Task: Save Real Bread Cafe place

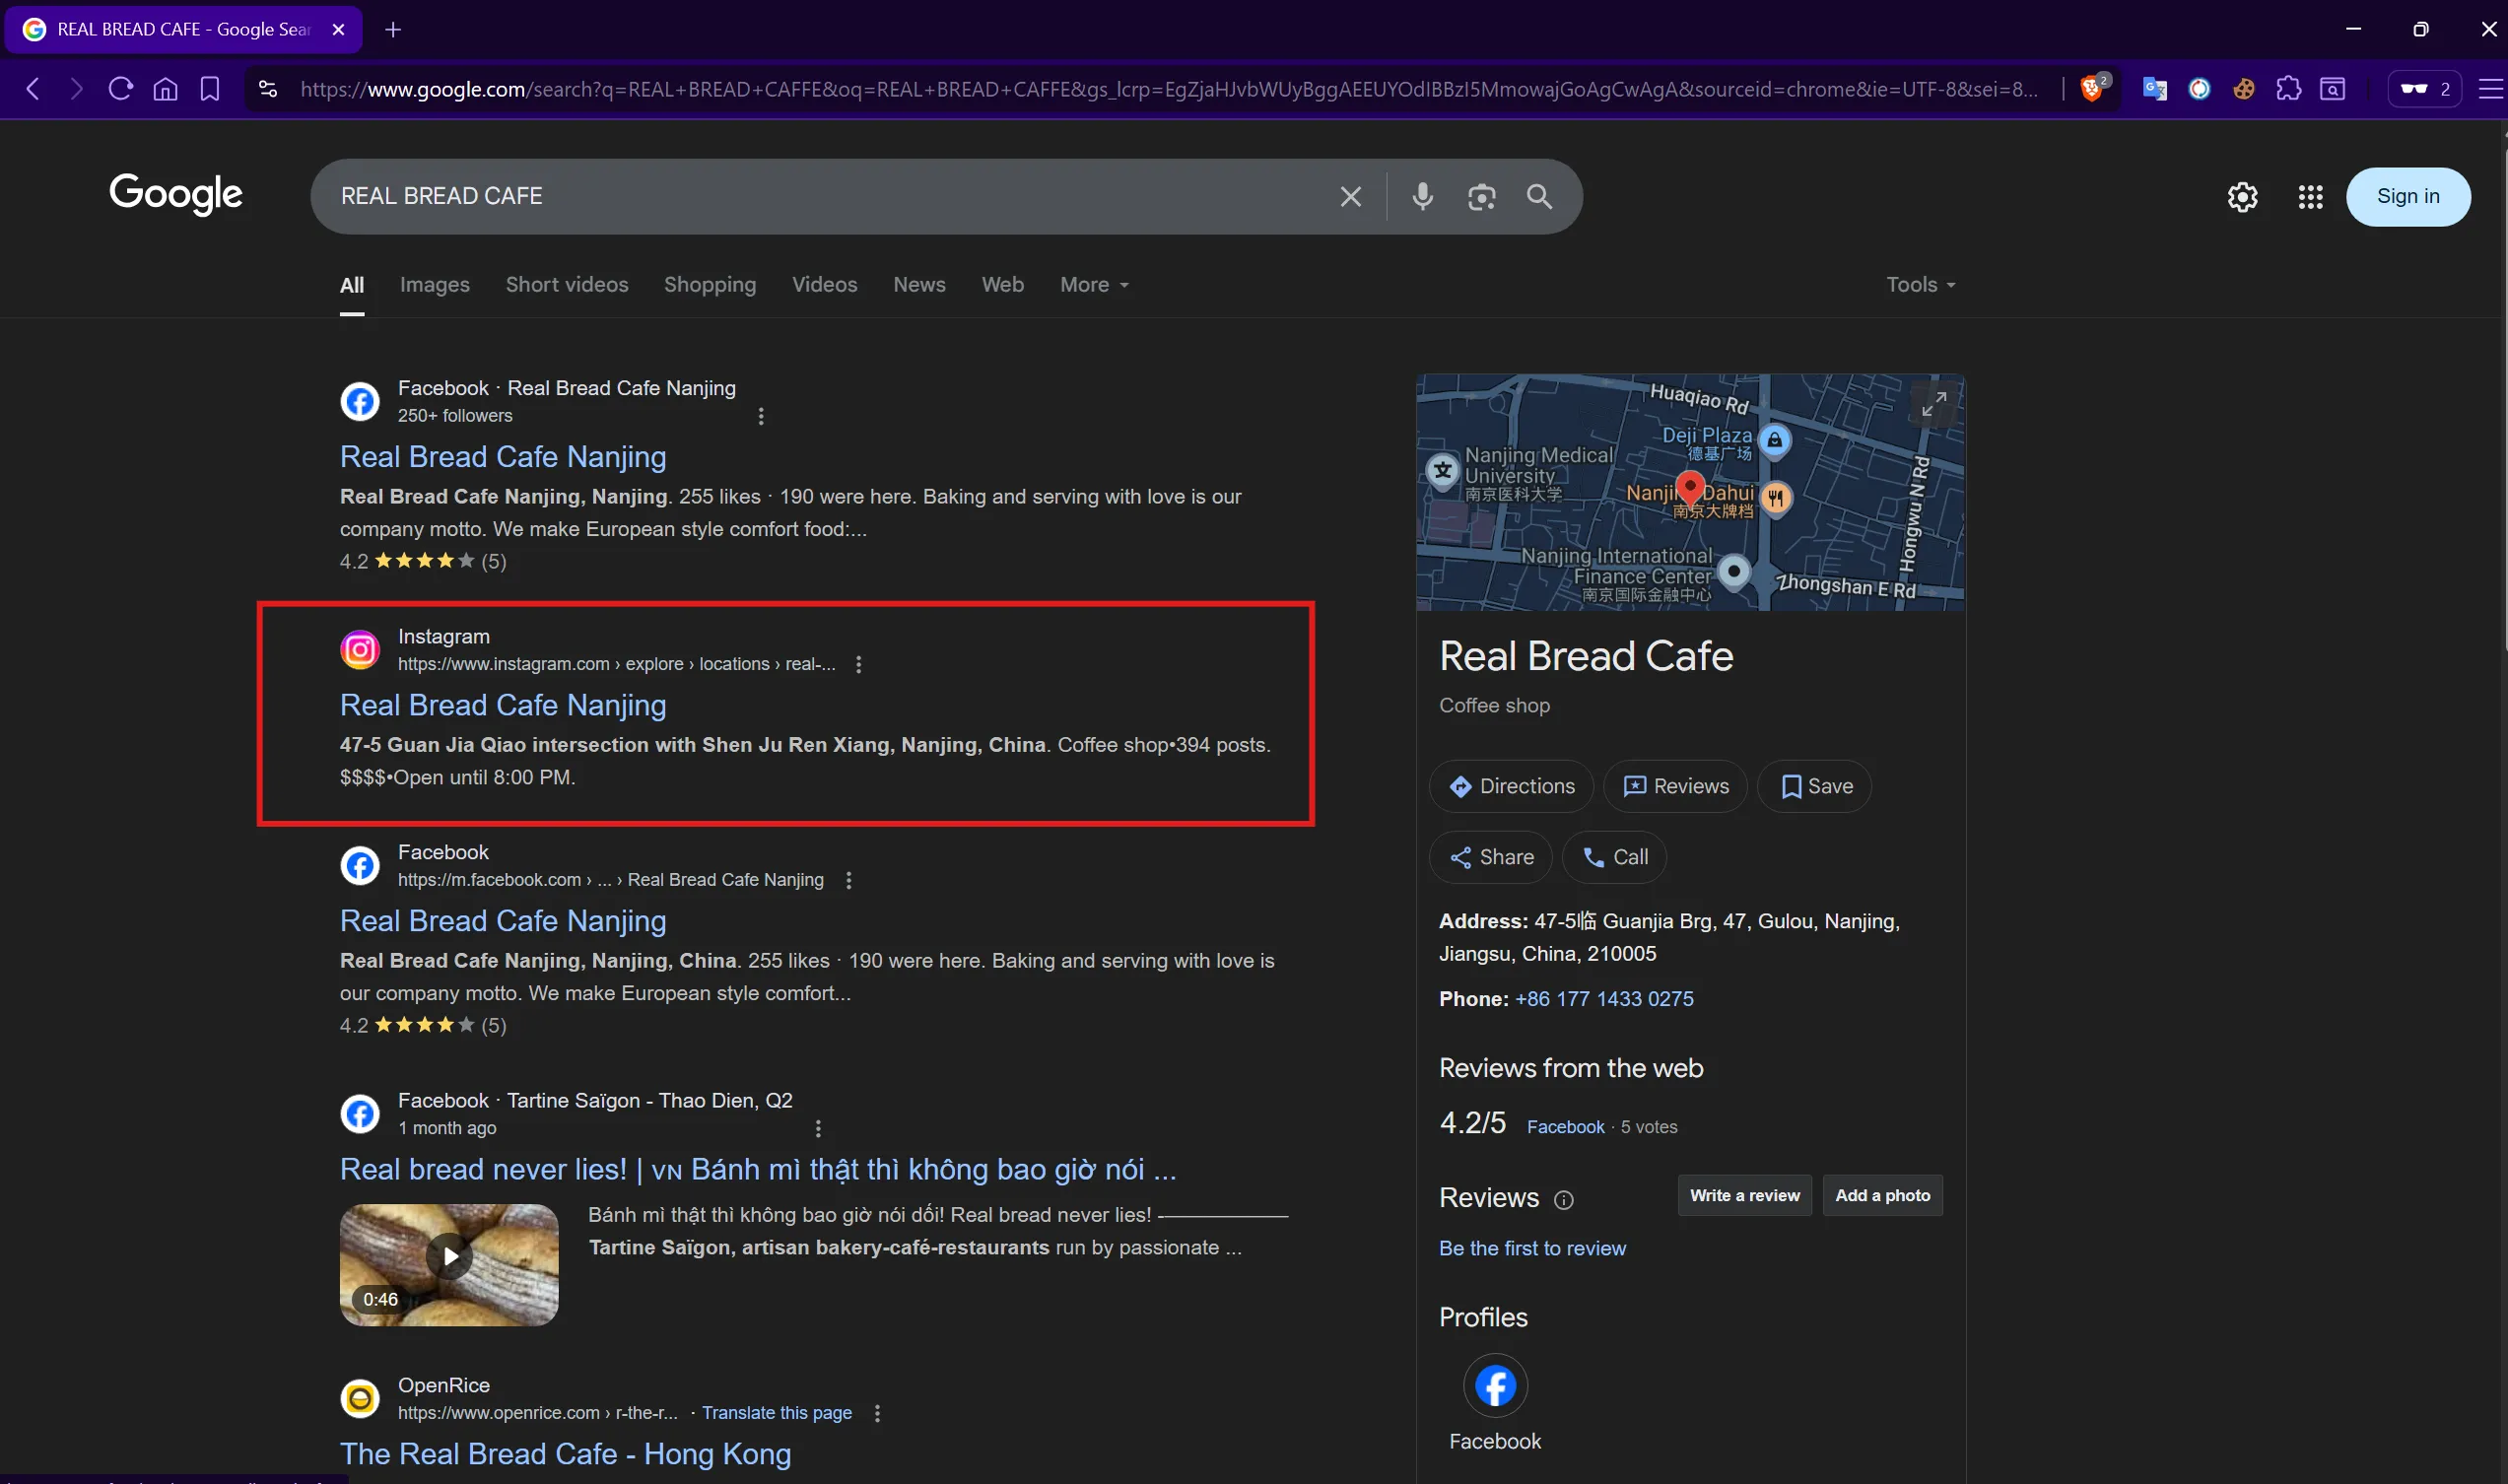Action: coord(1815,786)
